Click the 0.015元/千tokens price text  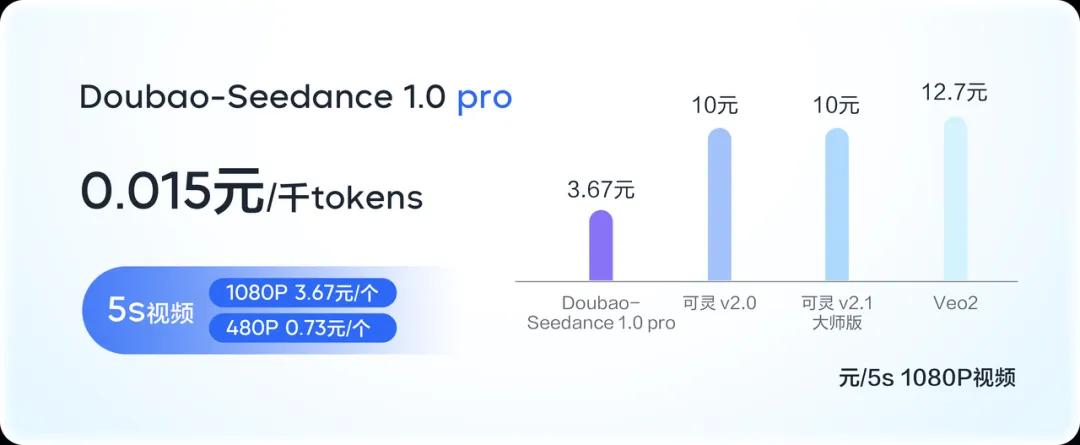click(x=251, y=192)
